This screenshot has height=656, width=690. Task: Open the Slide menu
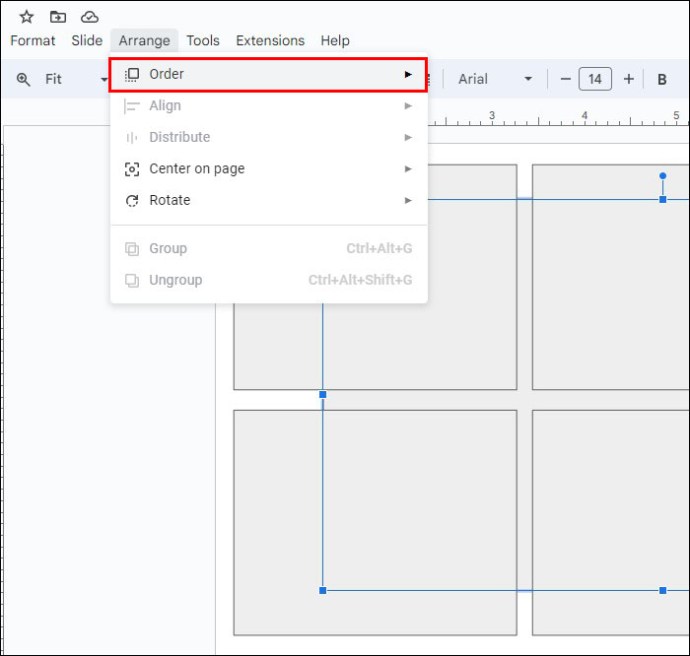[x=87, y=40]
